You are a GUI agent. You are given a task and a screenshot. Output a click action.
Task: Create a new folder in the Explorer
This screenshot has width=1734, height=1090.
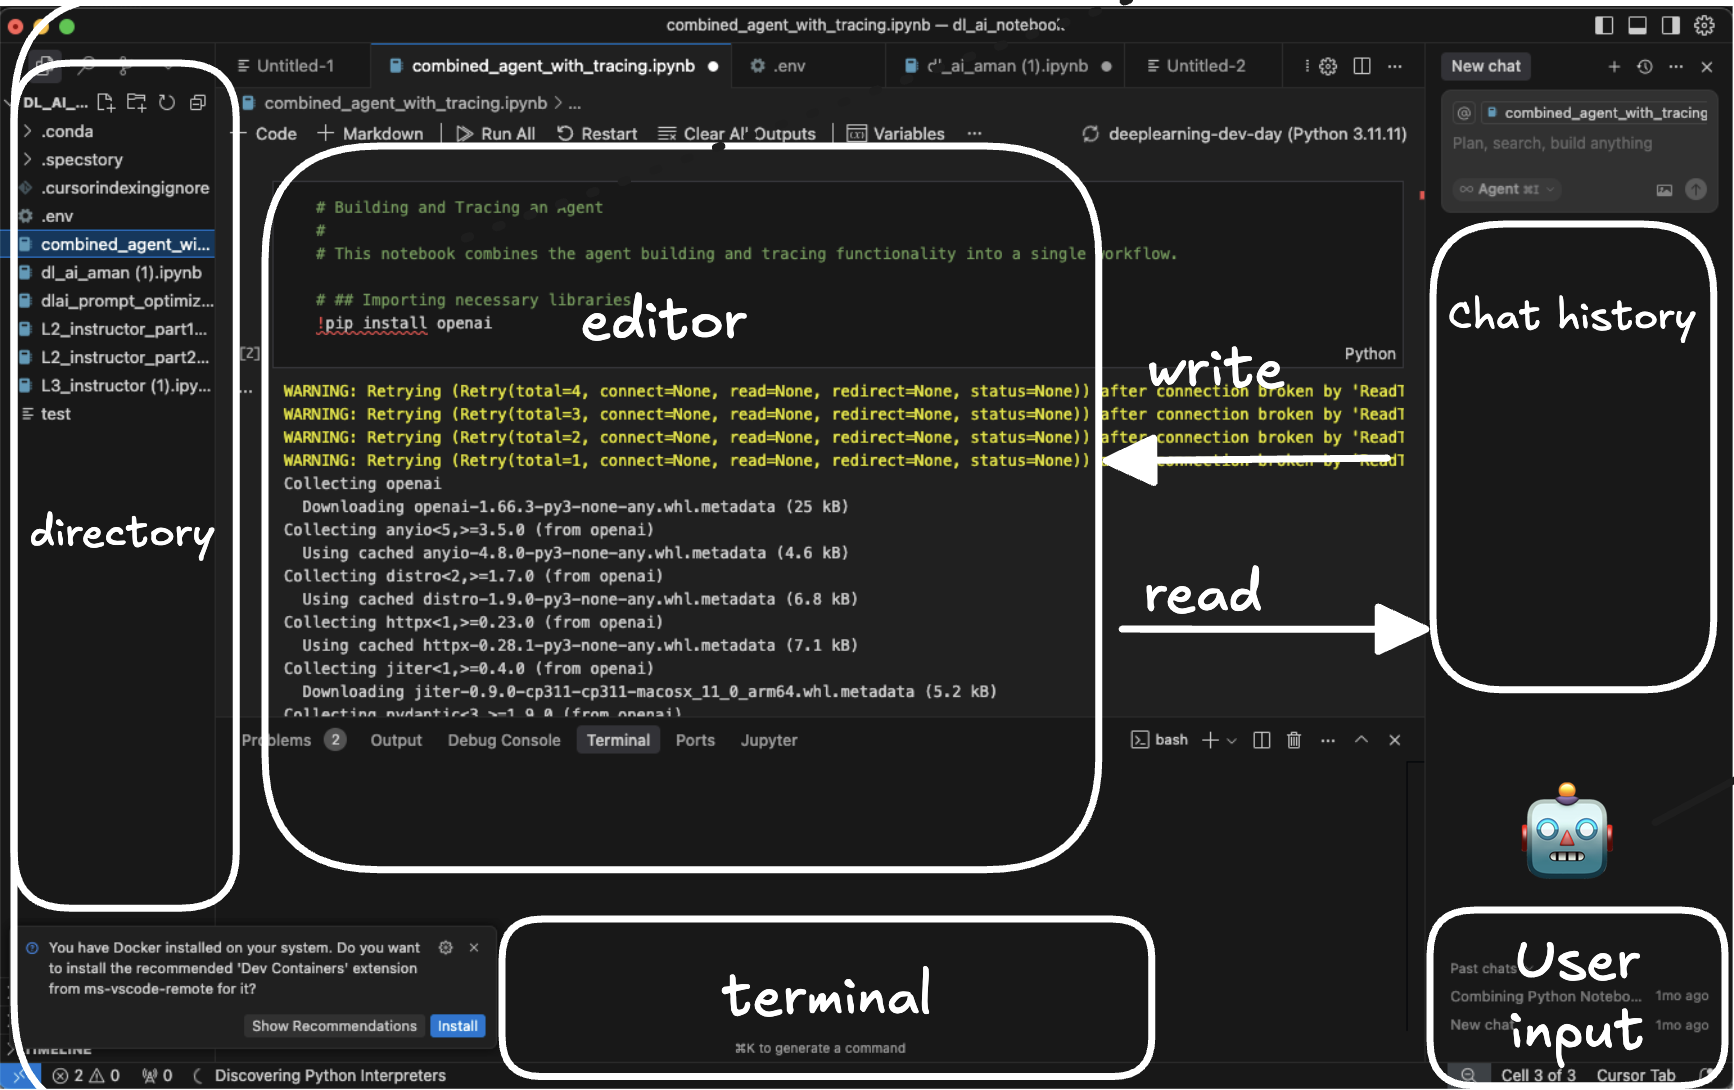[136, 101]
